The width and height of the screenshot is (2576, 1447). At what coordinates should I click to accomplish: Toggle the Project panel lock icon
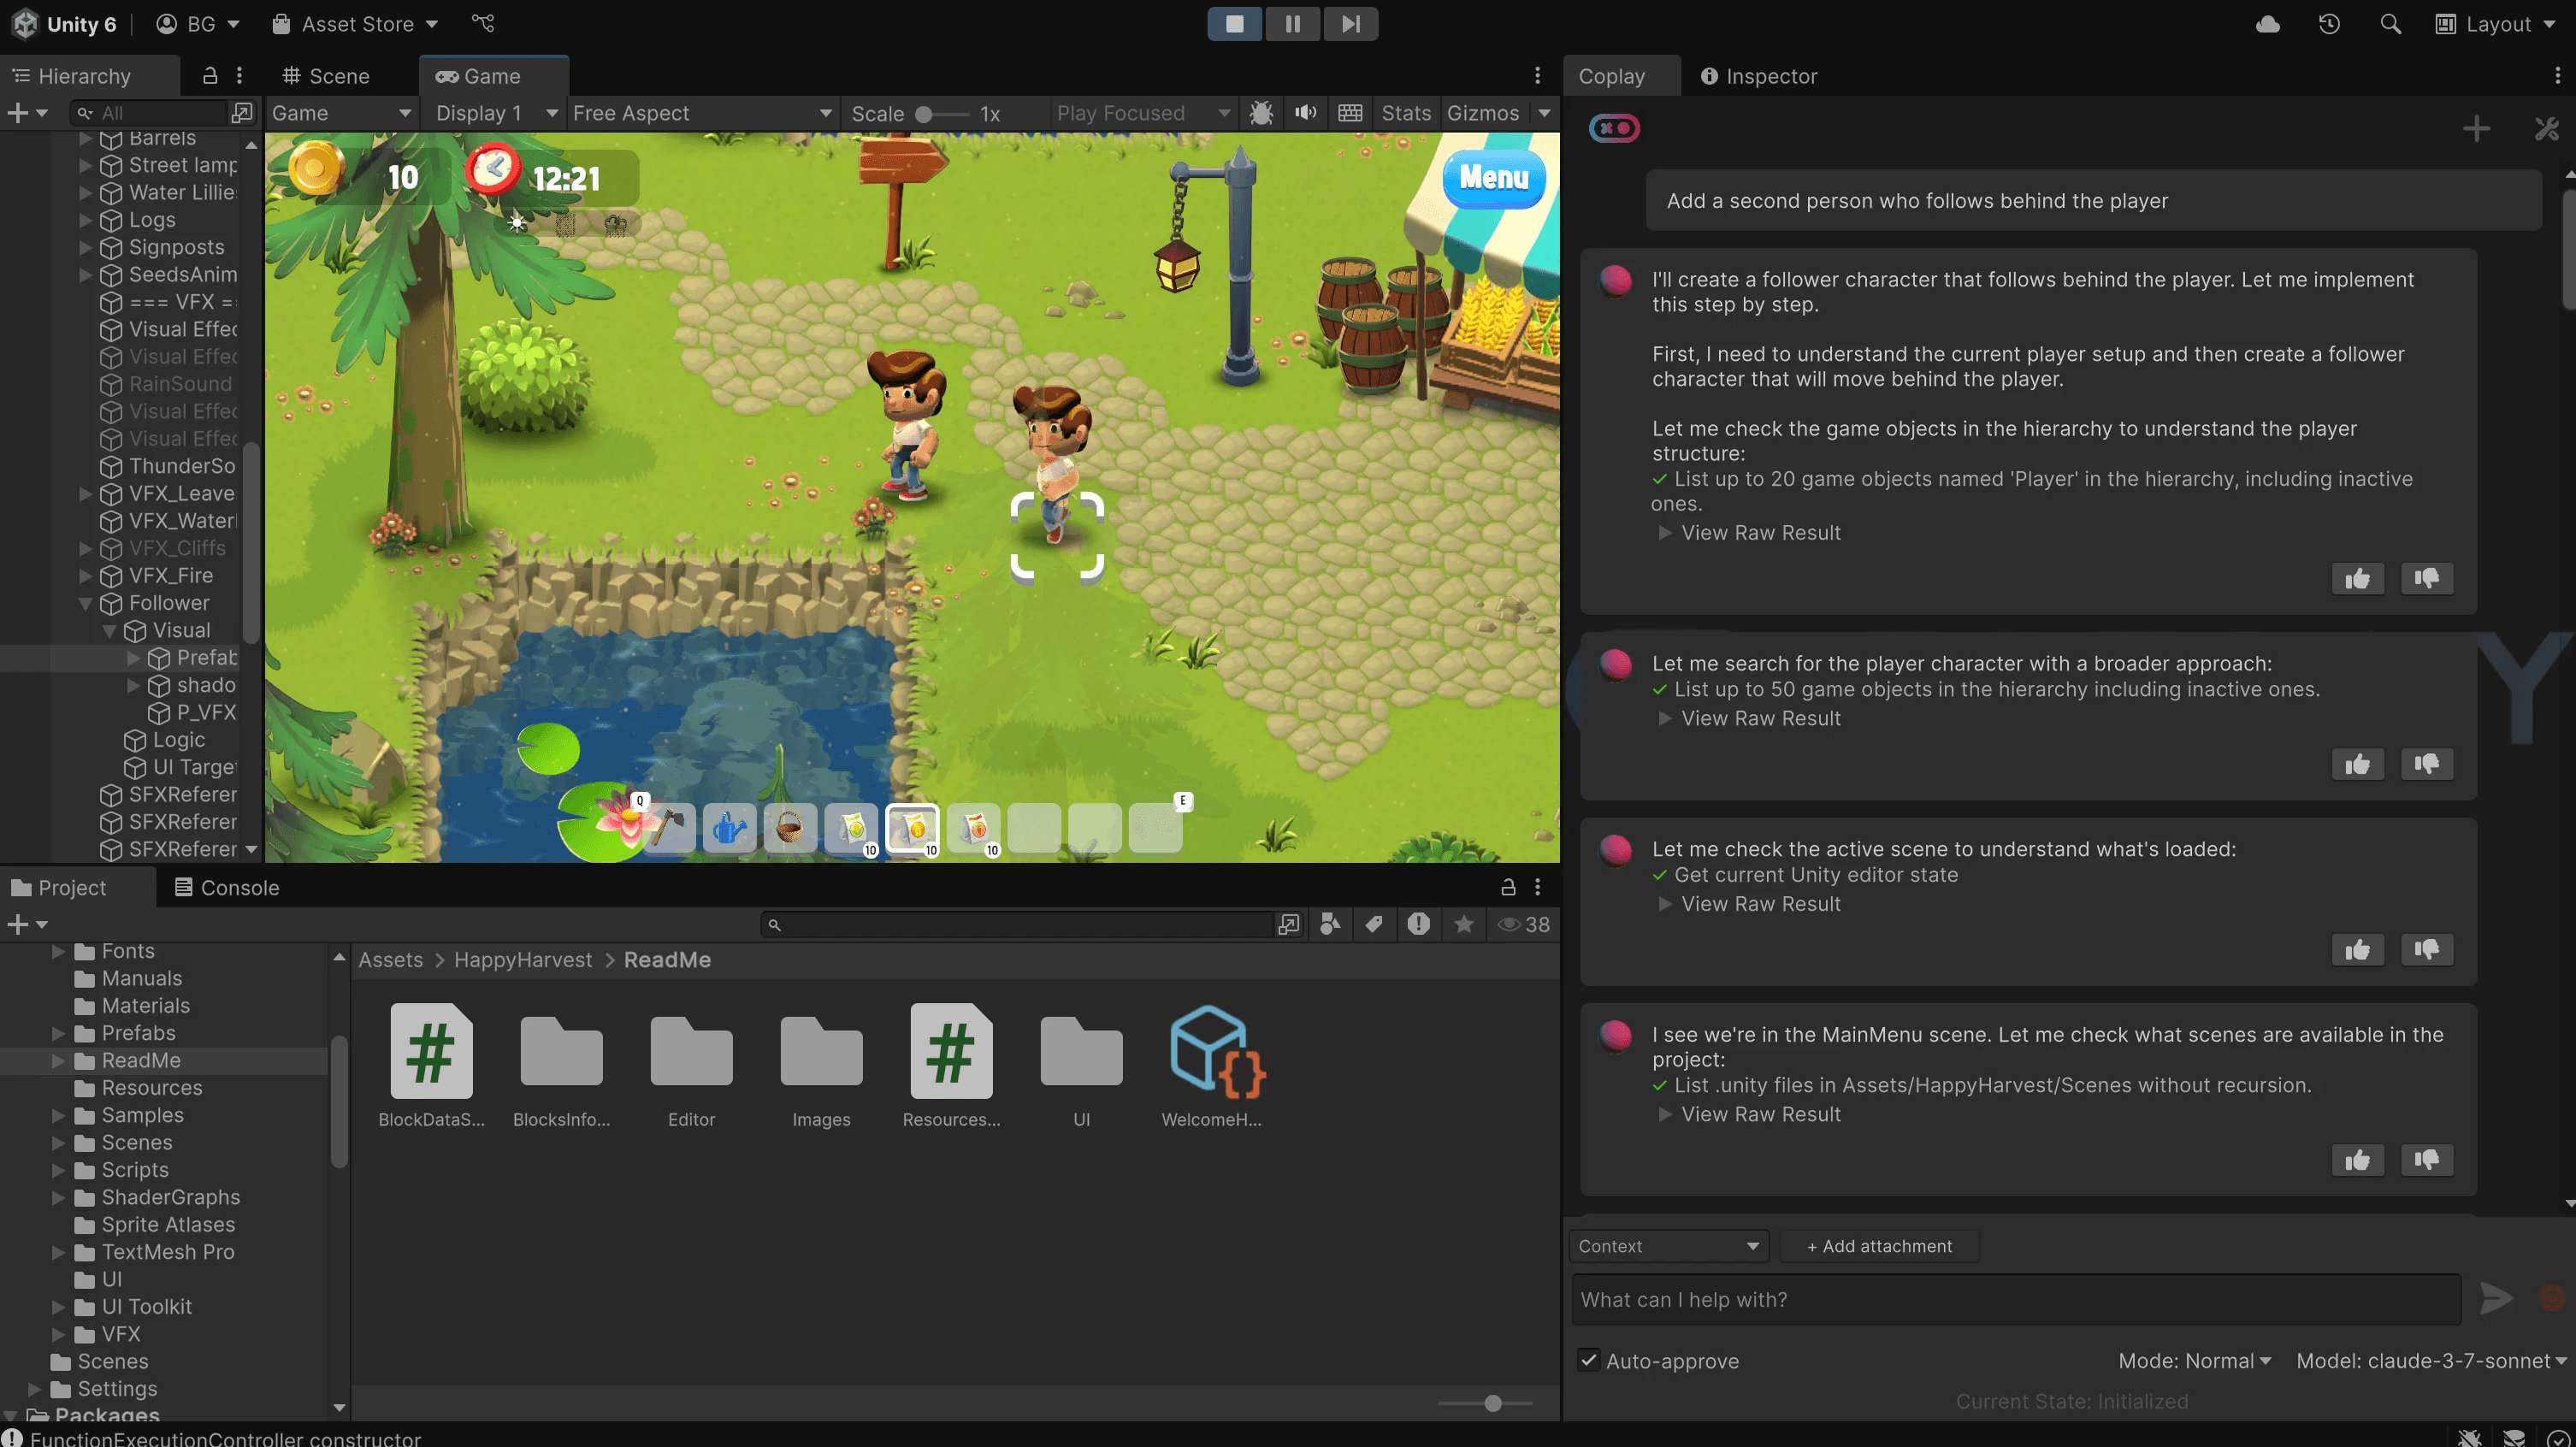tap(1508, 887)
